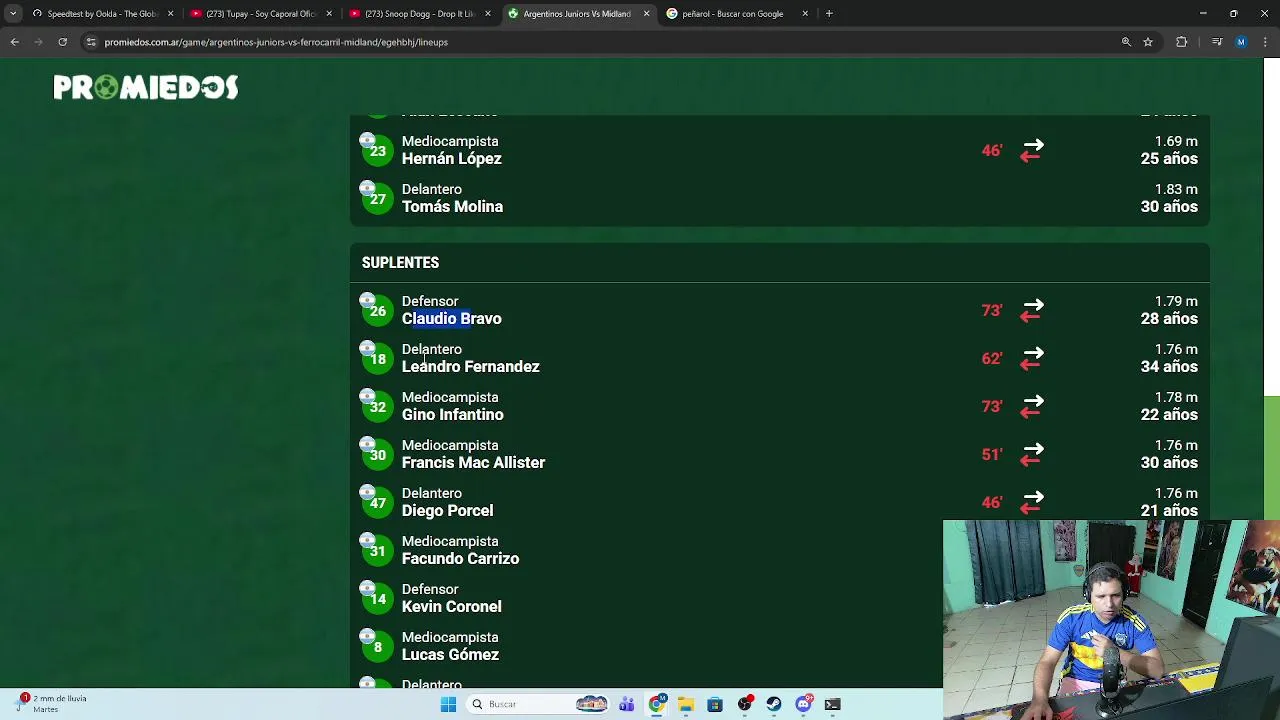Open OBS Studio from the taskbar
The width and height of the screenshot is (1280, 720).
click(x=745, y=704)
